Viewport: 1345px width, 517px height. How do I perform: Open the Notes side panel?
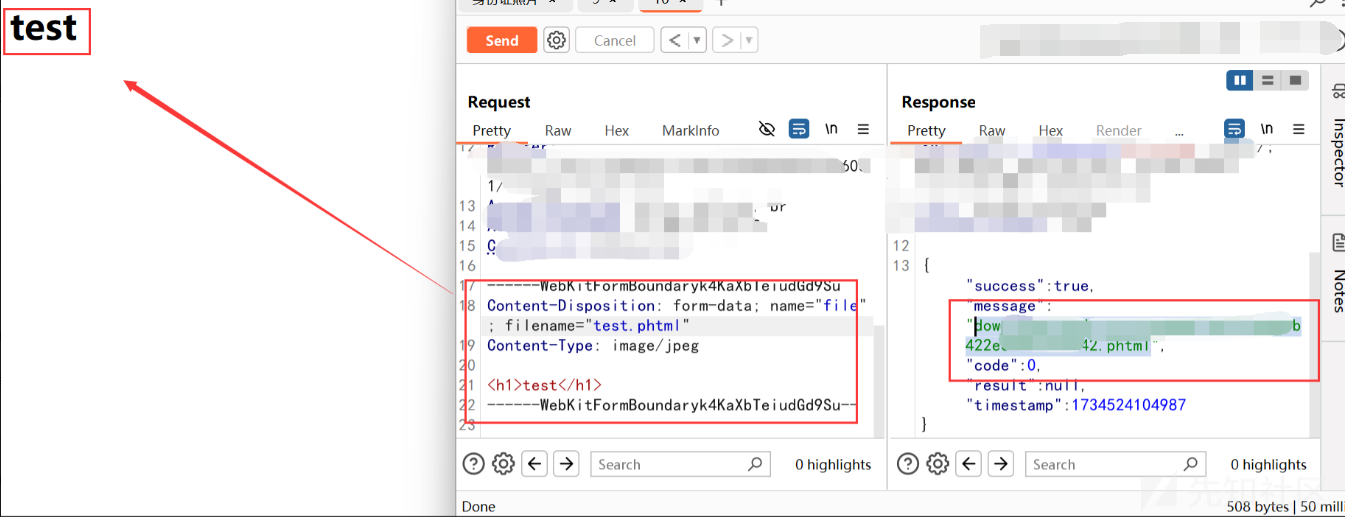(1338, 290)
